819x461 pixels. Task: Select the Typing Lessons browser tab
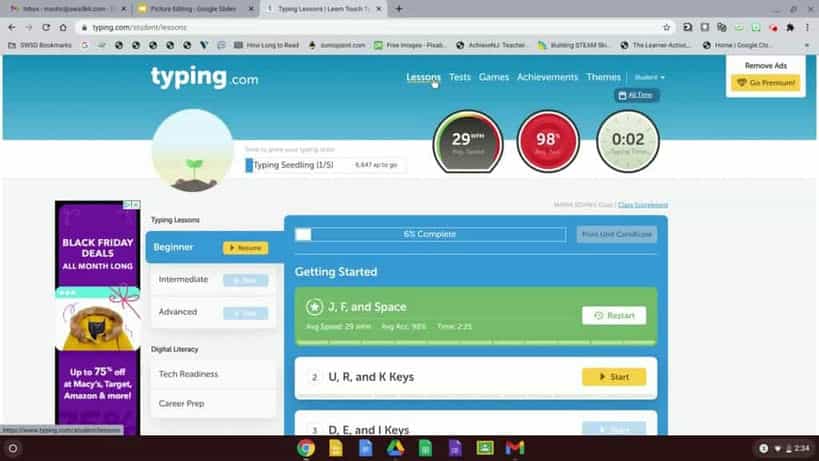click(x=323, y=9)
